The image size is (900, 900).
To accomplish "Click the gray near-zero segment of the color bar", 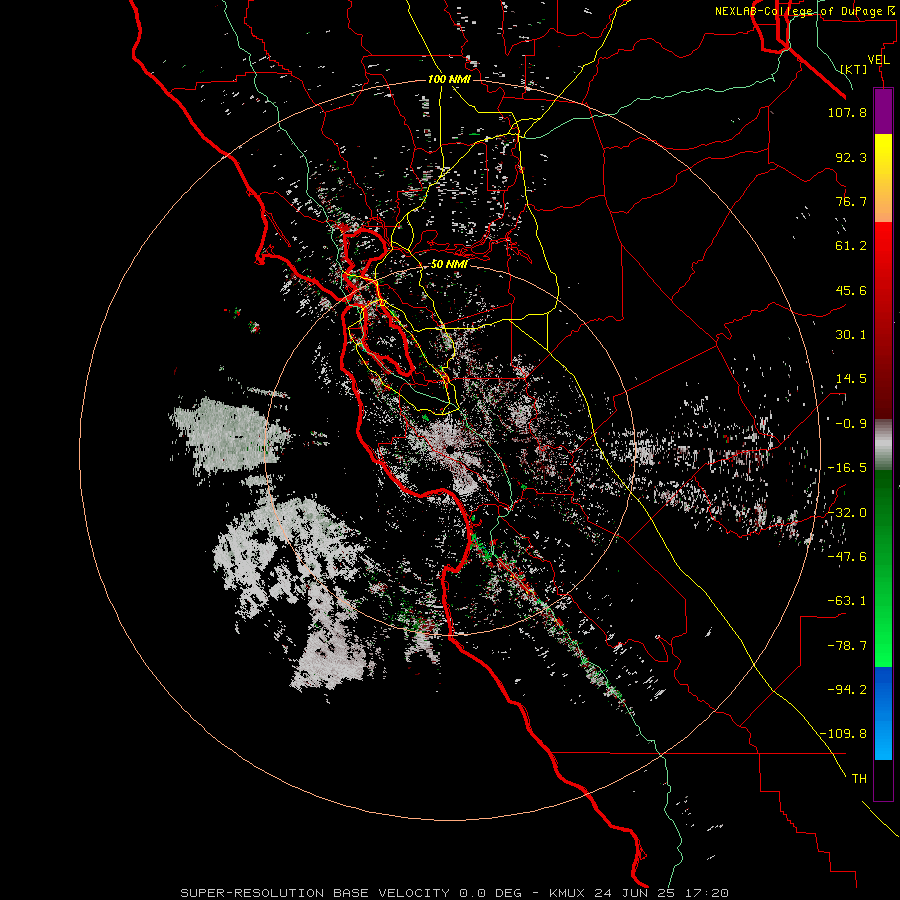I will 883,444.
